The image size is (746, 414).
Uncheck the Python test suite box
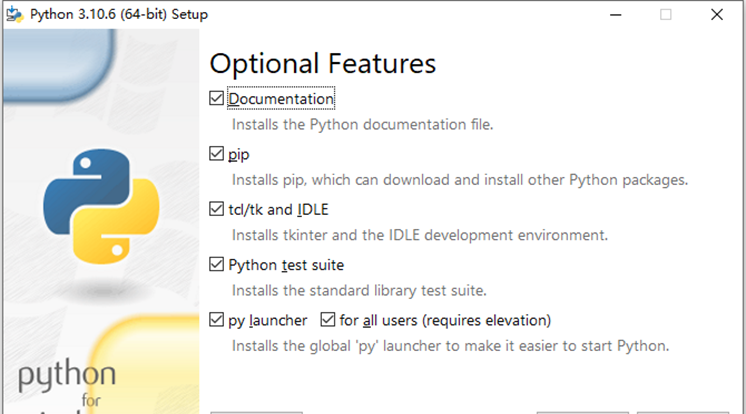(216, 264)
